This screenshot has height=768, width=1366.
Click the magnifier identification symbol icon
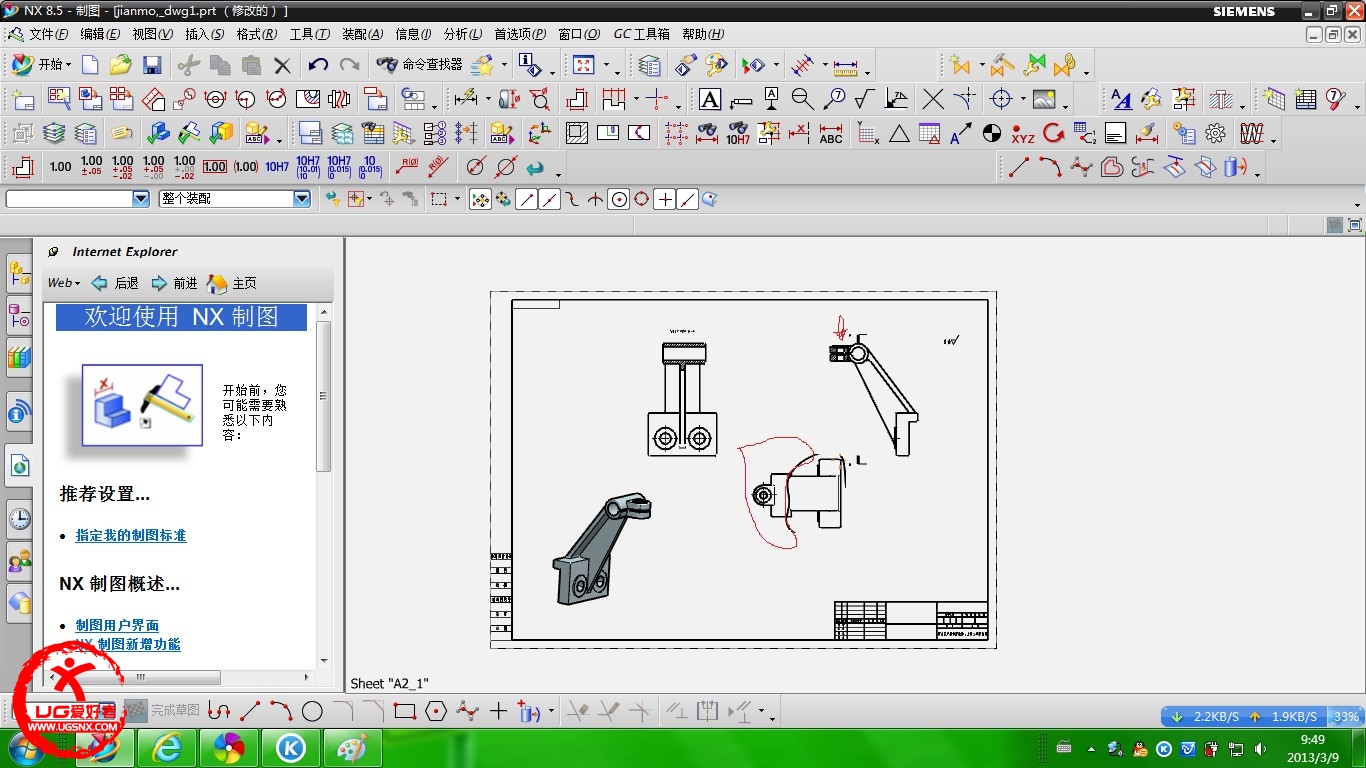(x=801, y=99)
